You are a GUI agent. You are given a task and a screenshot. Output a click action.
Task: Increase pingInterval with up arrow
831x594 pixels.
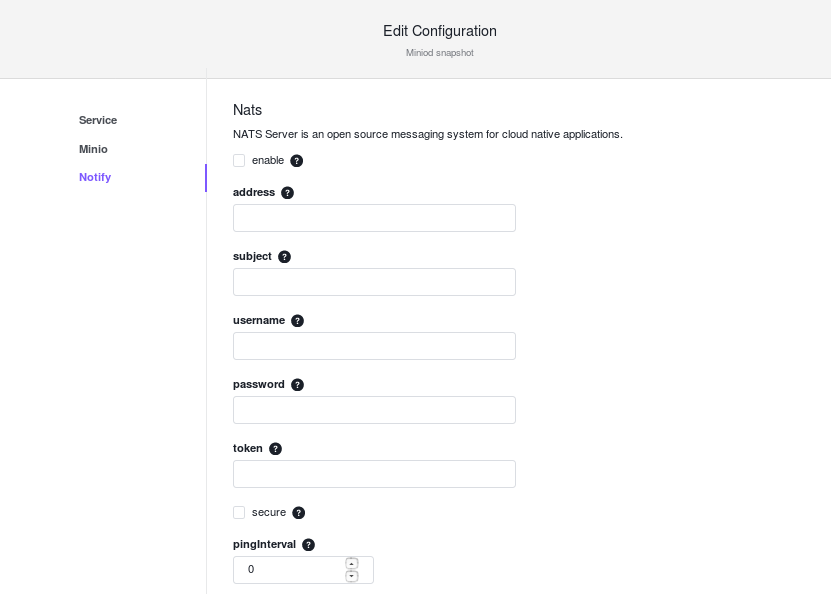(x=352, y=563)
